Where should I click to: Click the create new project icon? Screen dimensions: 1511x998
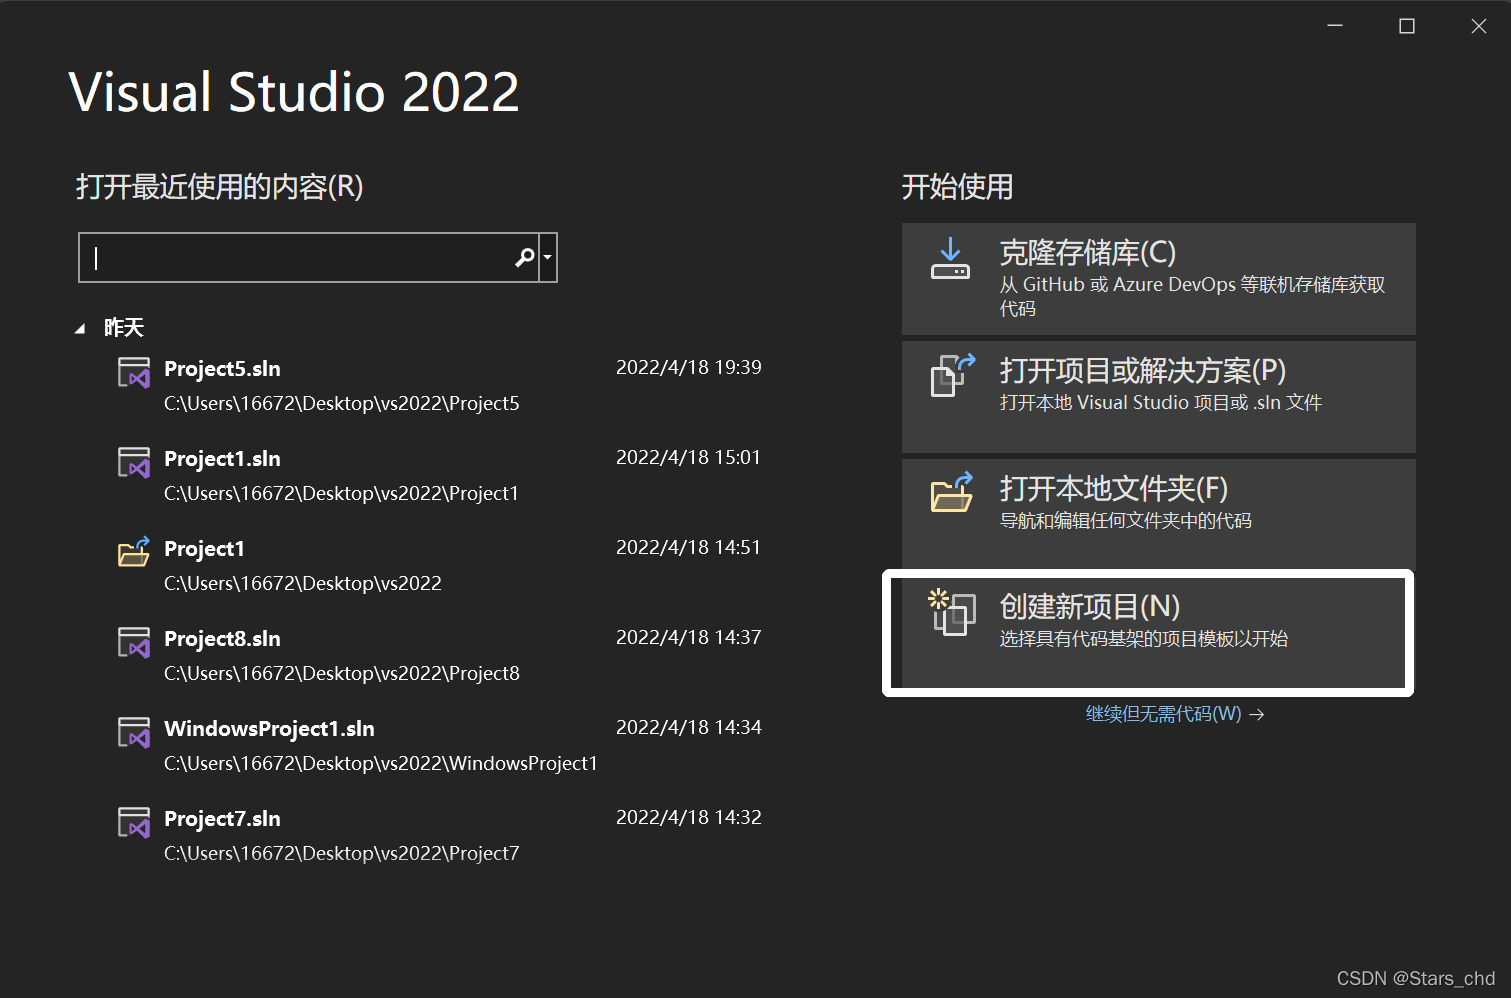click(x=952, y=612)
